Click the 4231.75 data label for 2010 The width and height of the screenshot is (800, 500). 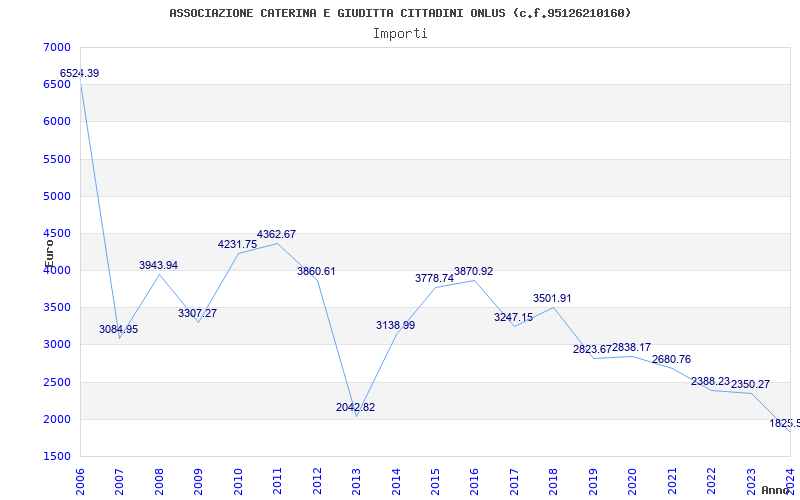point(237,244)
